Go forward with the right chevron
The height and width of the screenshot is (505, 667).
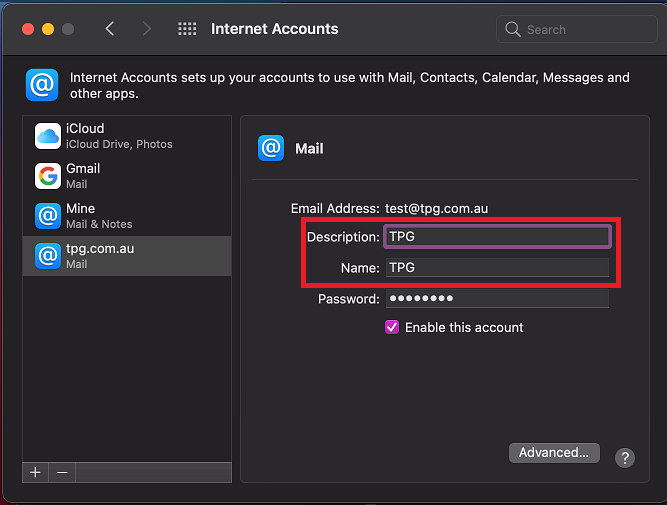point(147,29)
